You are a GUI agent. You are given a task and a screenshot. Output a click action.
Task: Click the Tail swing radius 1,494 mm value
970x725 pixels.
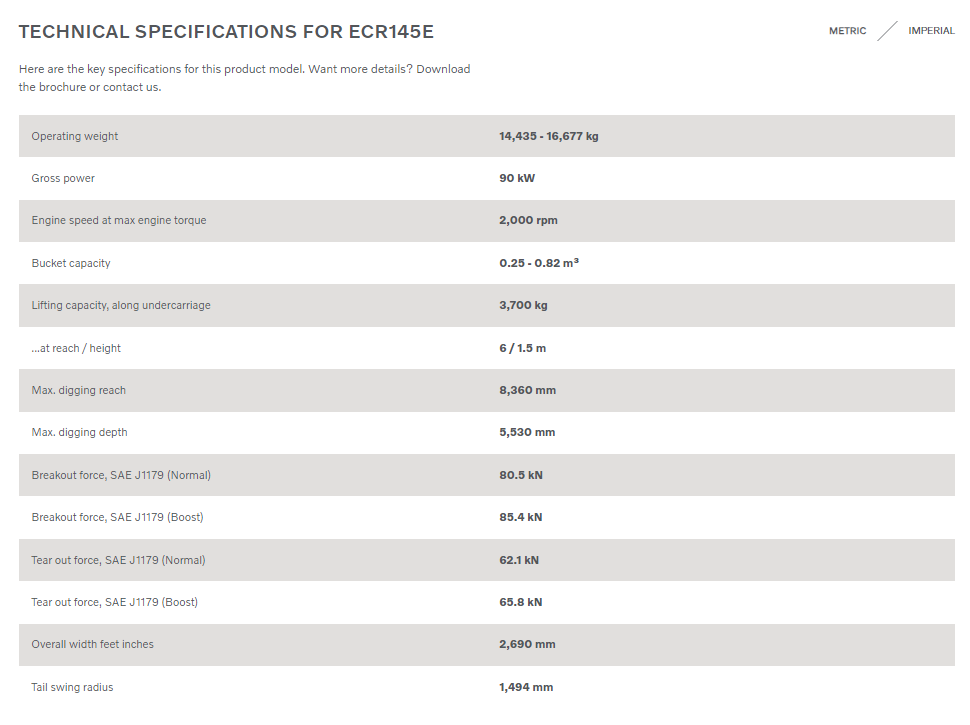(x=526, y=687)
